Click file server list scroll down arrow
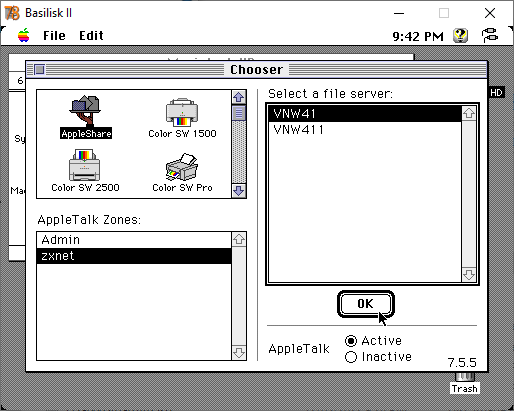The height and width of the screenshot is (411, 514). coord(469,275)
